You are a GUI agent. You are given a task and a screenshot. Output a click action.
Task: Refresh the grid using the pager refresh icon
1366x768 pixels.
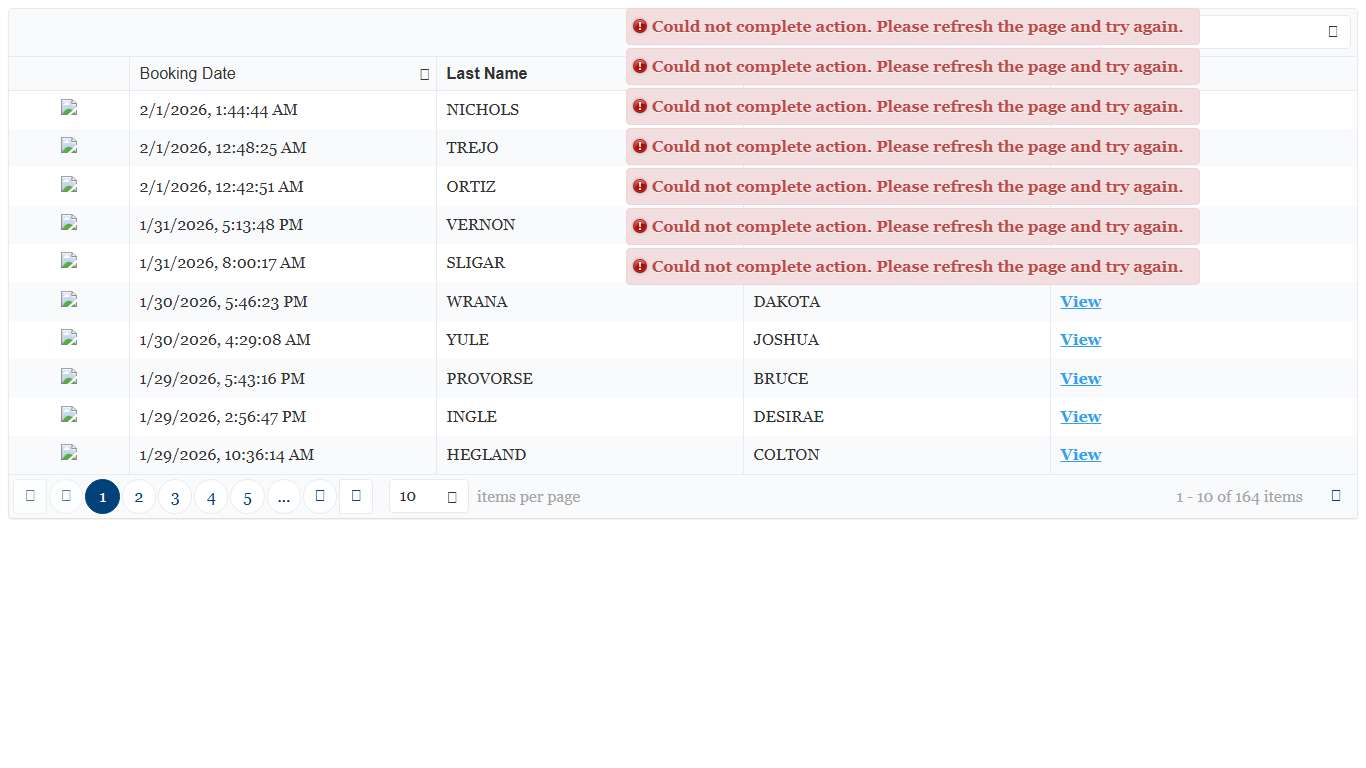1336,496
